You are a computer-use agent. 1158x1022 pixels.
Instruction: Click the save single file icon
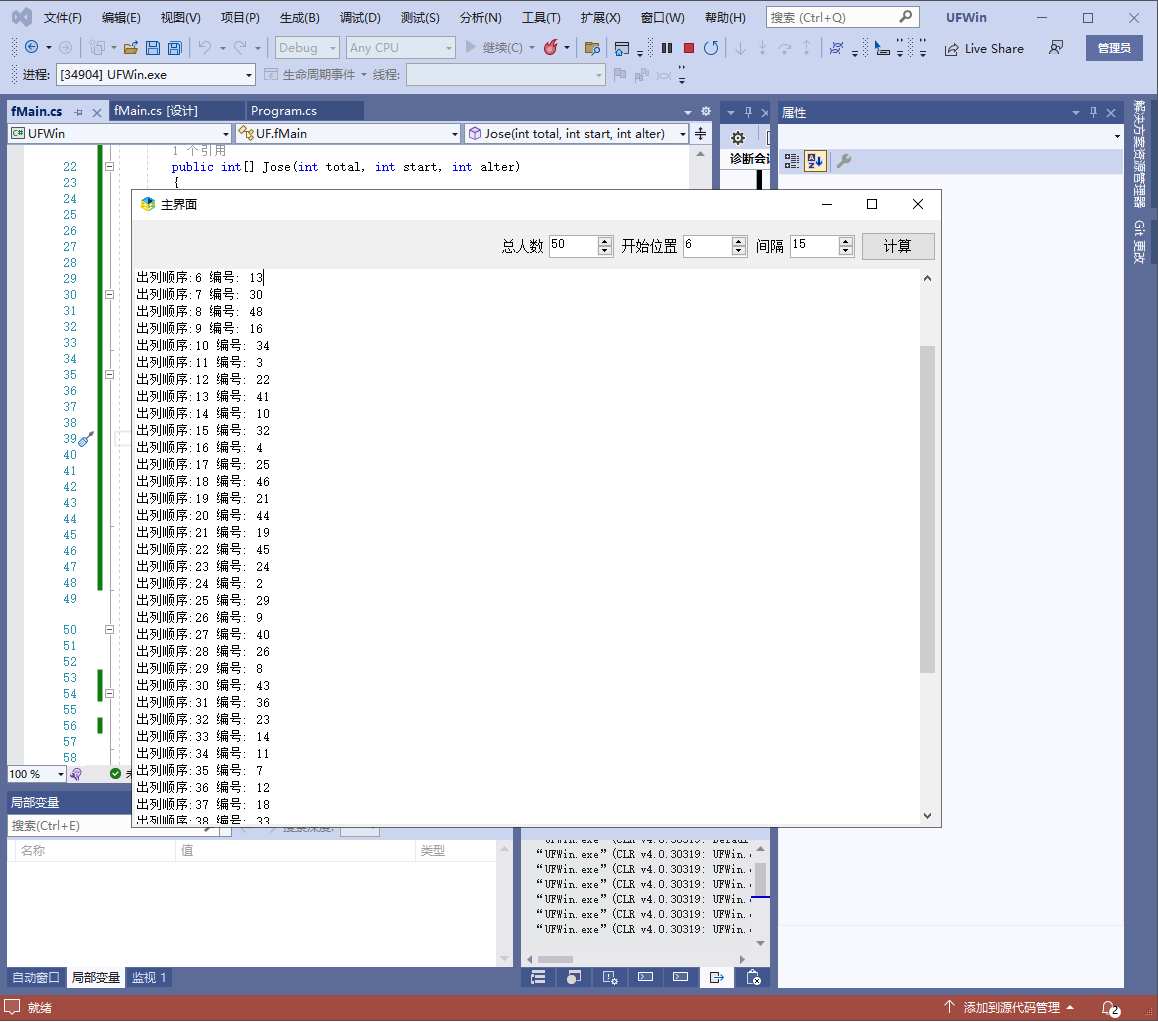[x=153, y=48]
